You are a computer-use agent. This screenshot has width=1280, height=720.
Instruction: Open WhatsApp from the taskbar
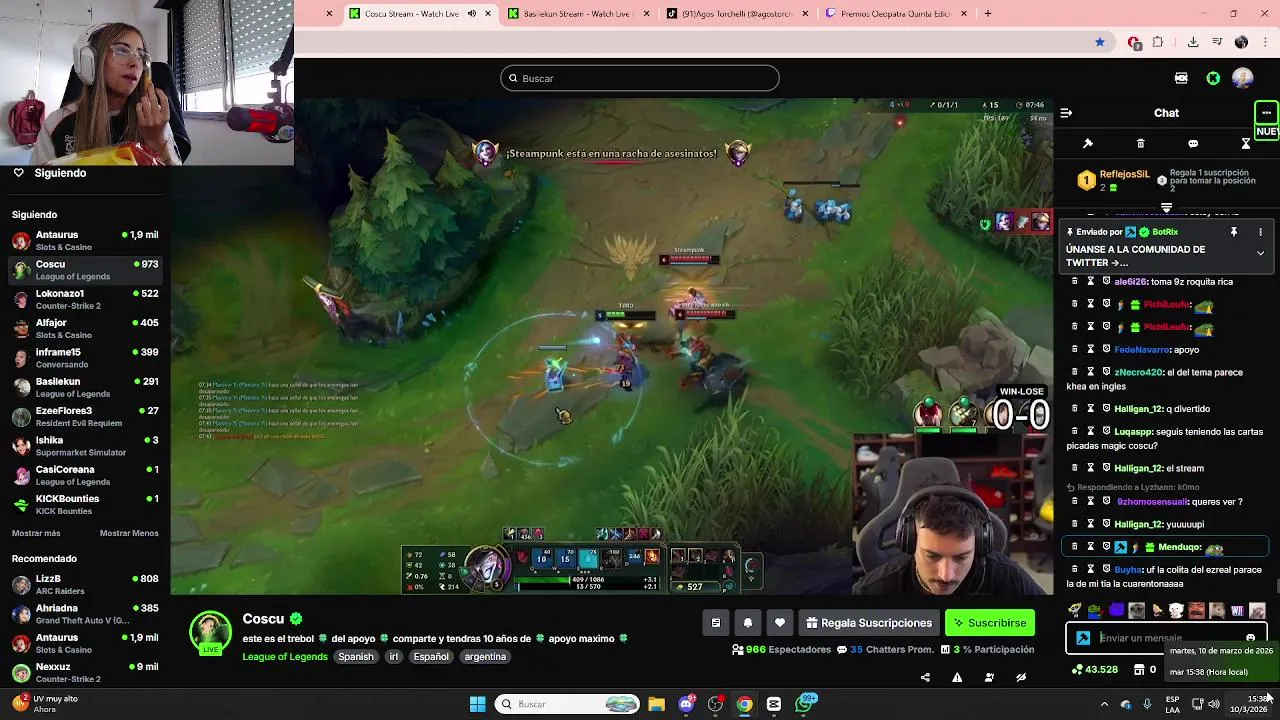[x=805, y=704]
